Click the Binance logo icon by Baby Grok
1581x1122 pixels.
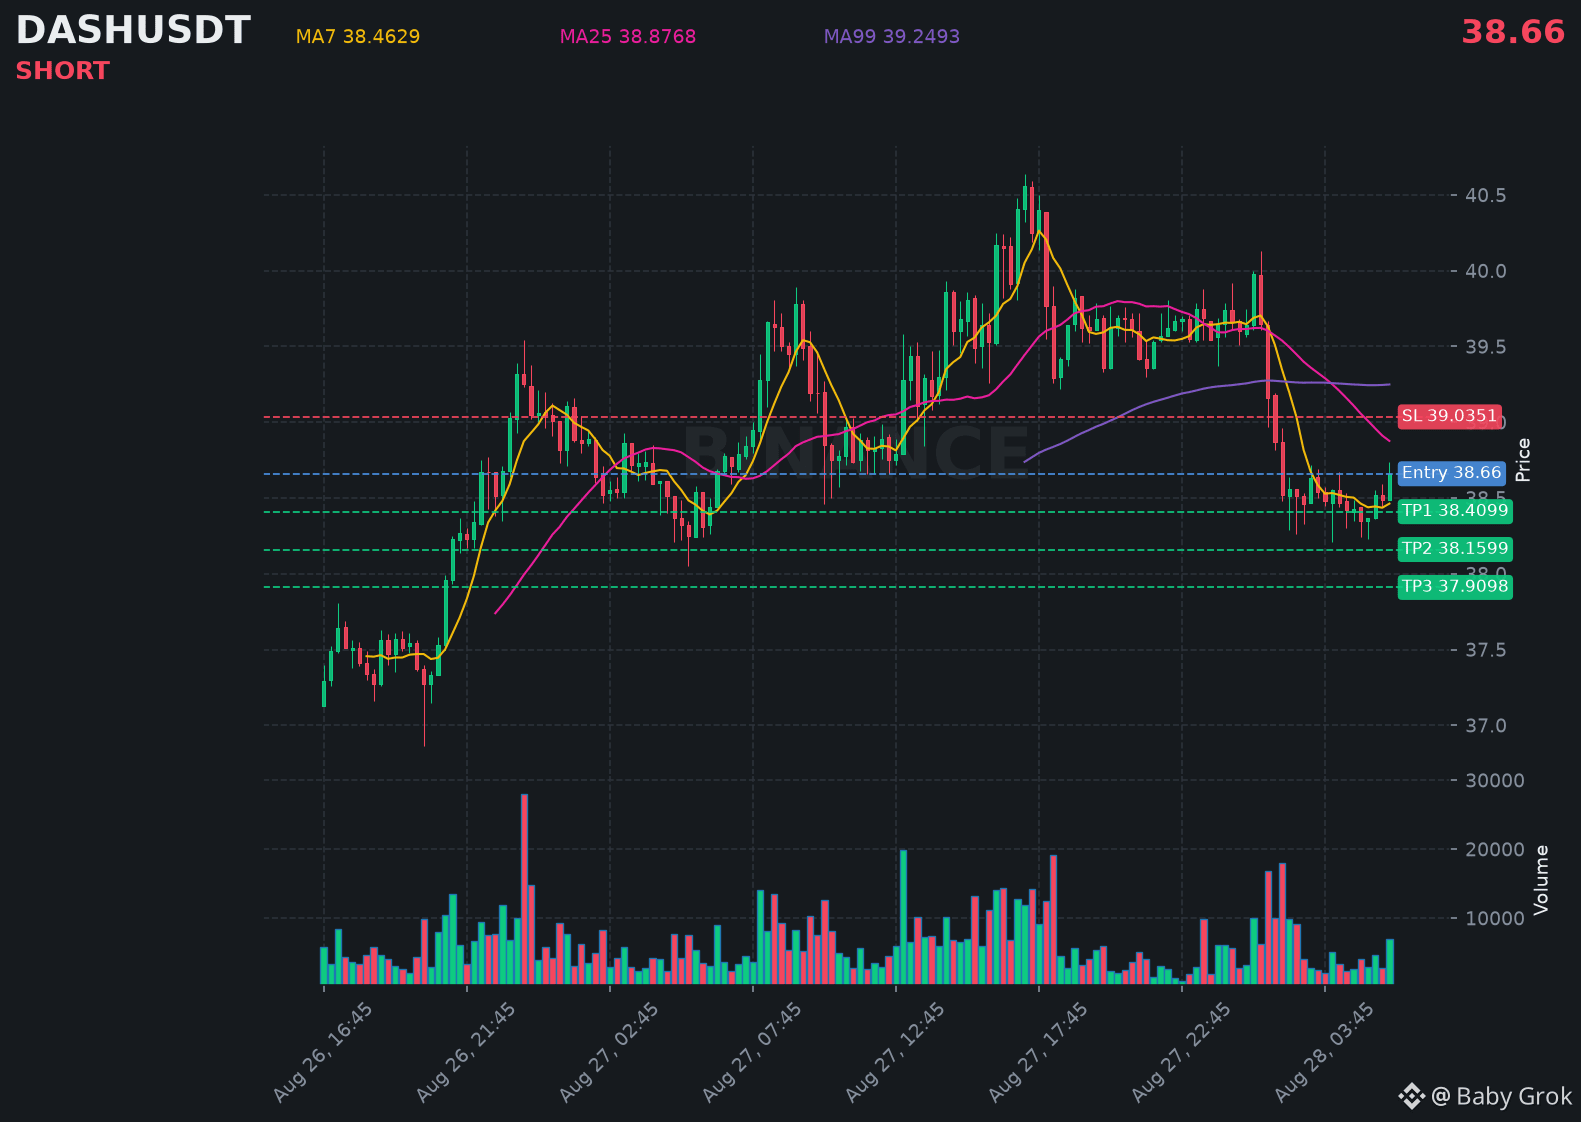[1411, 1097]
